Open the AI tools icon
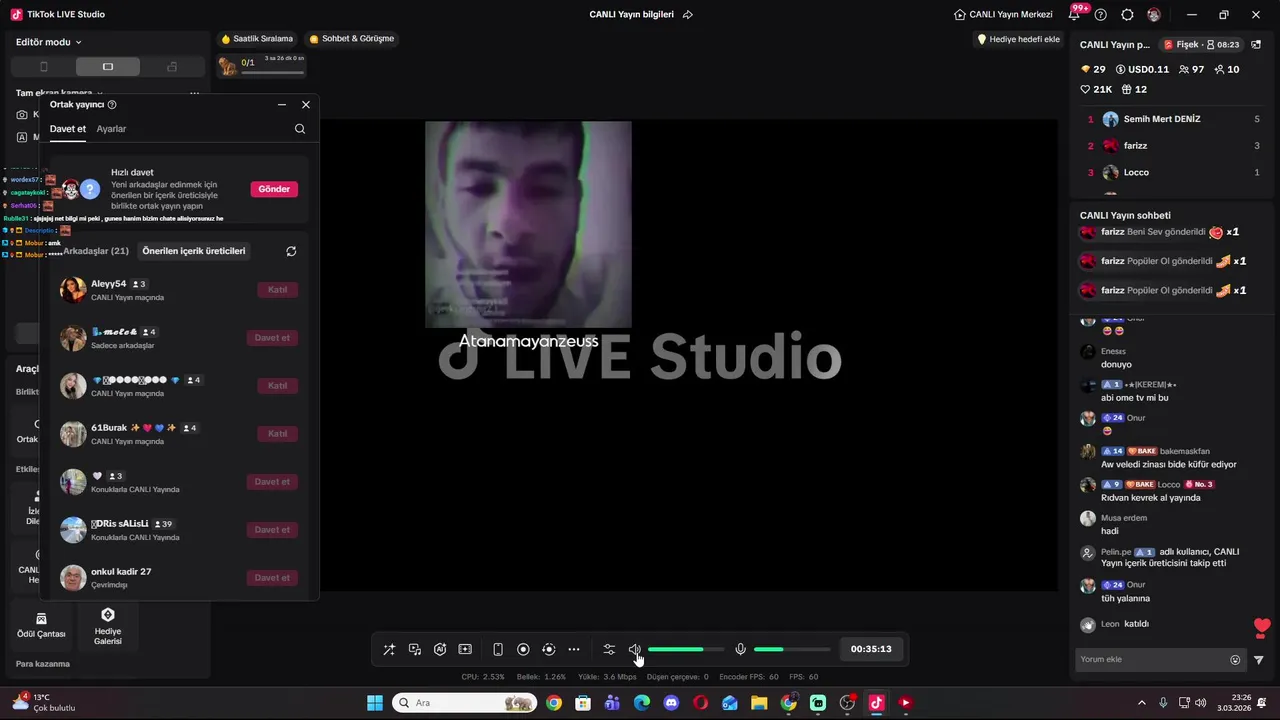The image size is (1280, 720). [440, 649]
